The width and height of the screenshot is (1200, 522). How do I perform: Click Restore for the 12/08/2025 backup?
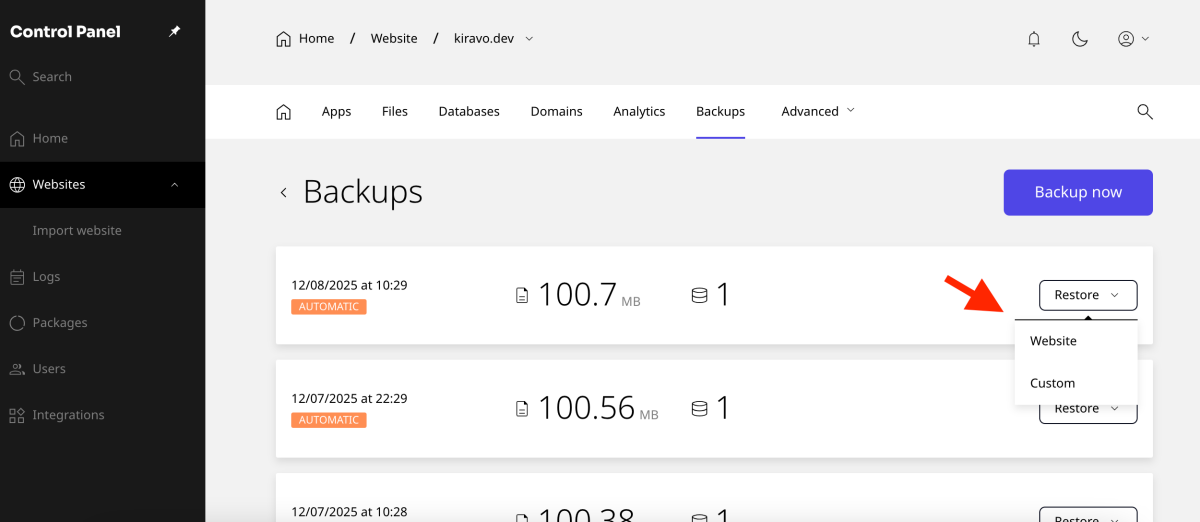pyautogui.click(x=1087, y=295)
